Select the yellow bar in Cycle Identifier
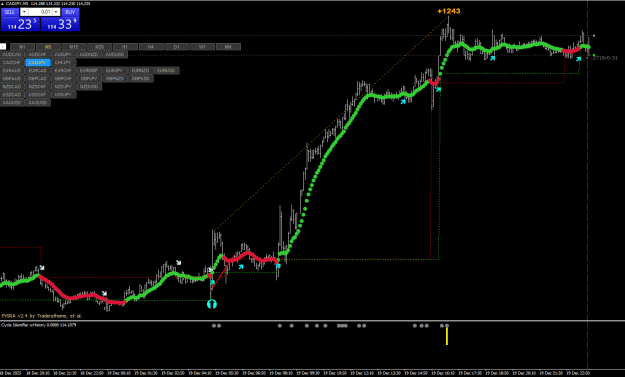 447,336
